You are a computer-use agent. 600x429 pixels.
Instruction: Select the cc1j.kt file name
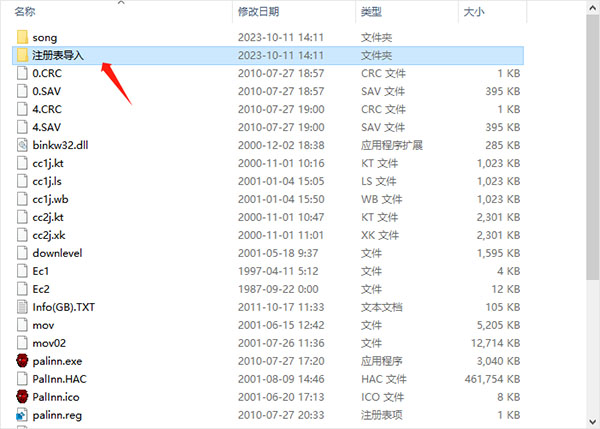tap(48, 163)
